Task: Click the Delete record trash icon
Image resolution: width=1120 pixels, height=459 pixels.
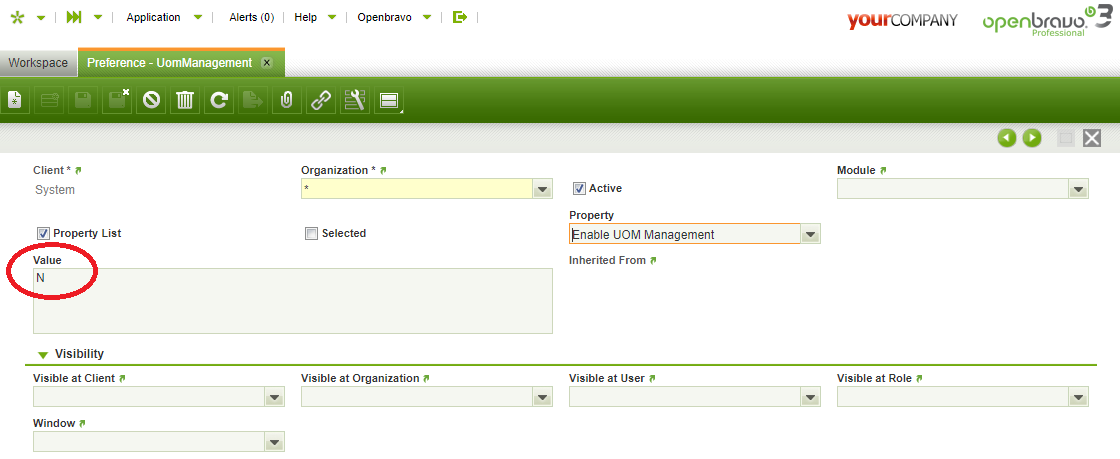Action: point(185,99)
